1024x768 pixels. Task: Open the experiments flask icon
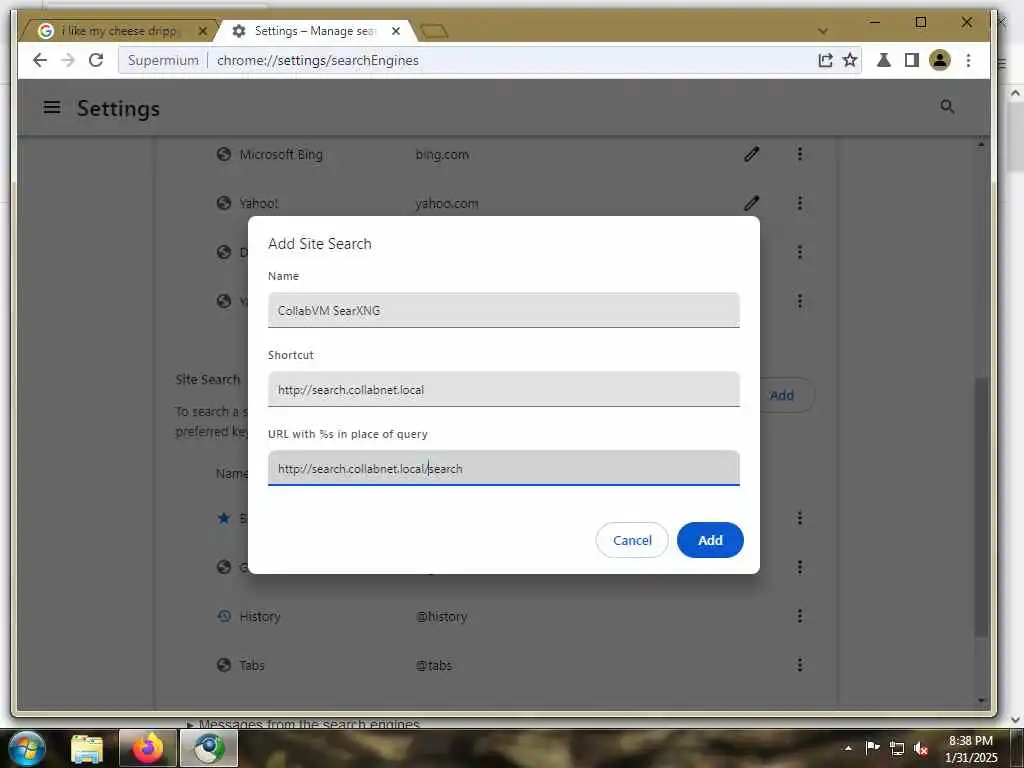(884, 60)
